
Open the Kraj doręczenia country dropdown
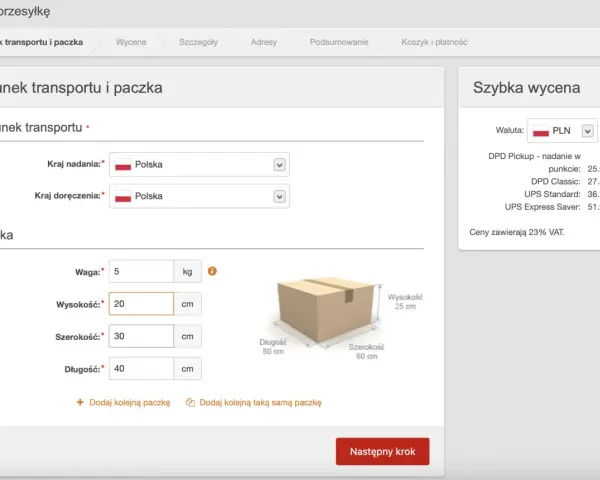coord(199,196)
